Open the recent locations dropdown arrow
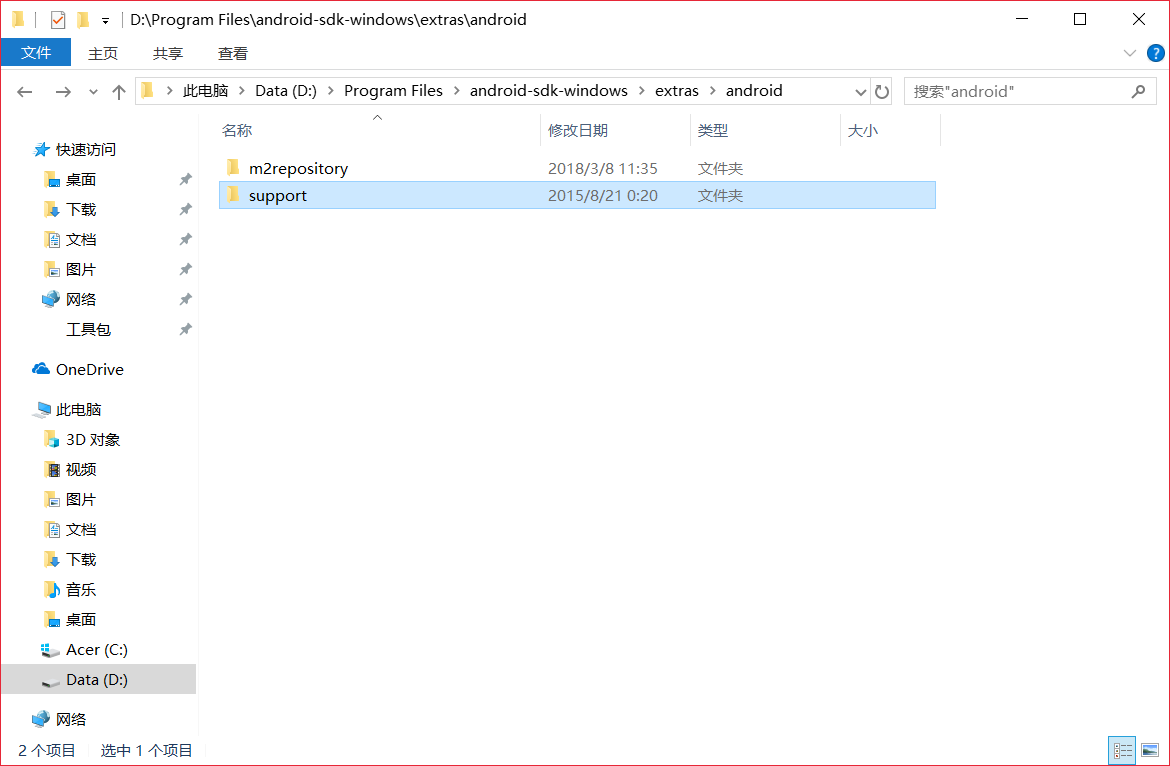Screen dimensions: 1170x766 pos(93,92)
